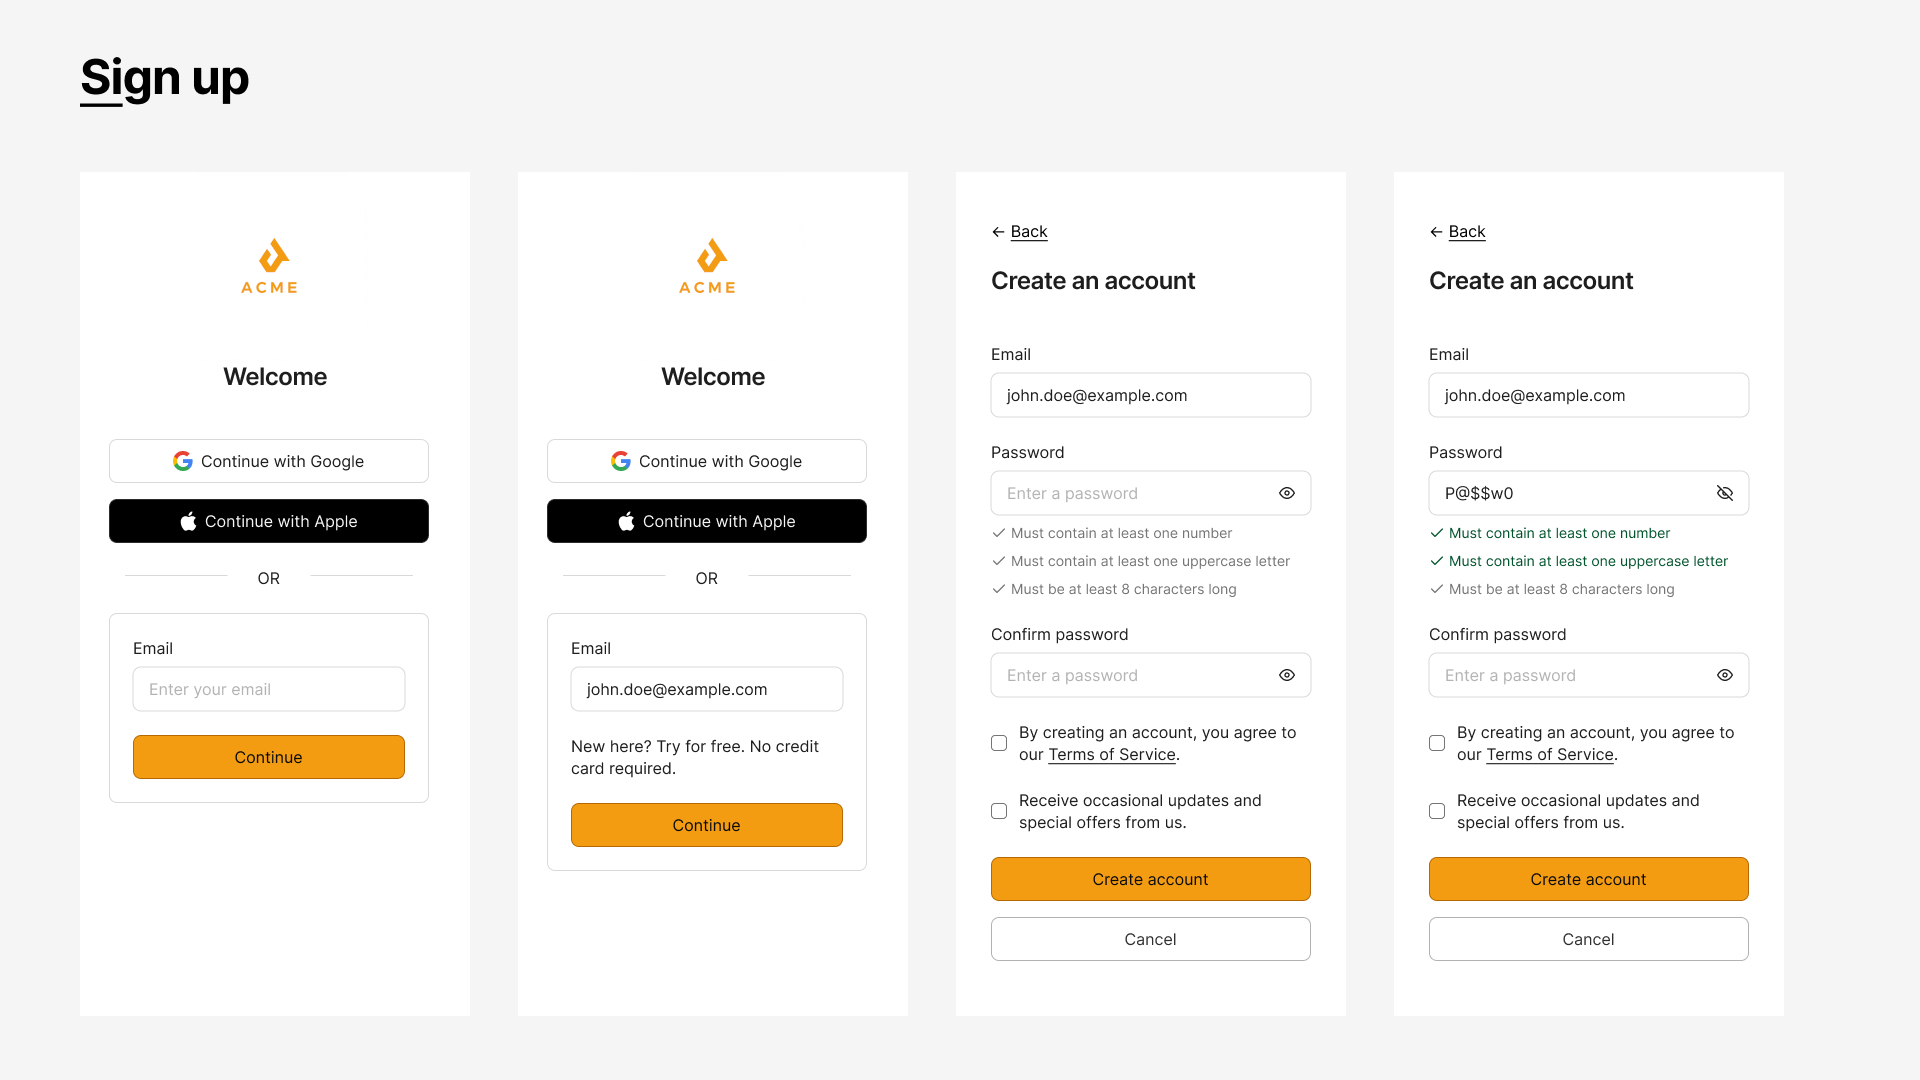The height and width of the screenshot is (1080, 1920).
Task: Check the Terms of Service agreement on fourth card
Action: pyautogui.click(x=1436, y=743)
